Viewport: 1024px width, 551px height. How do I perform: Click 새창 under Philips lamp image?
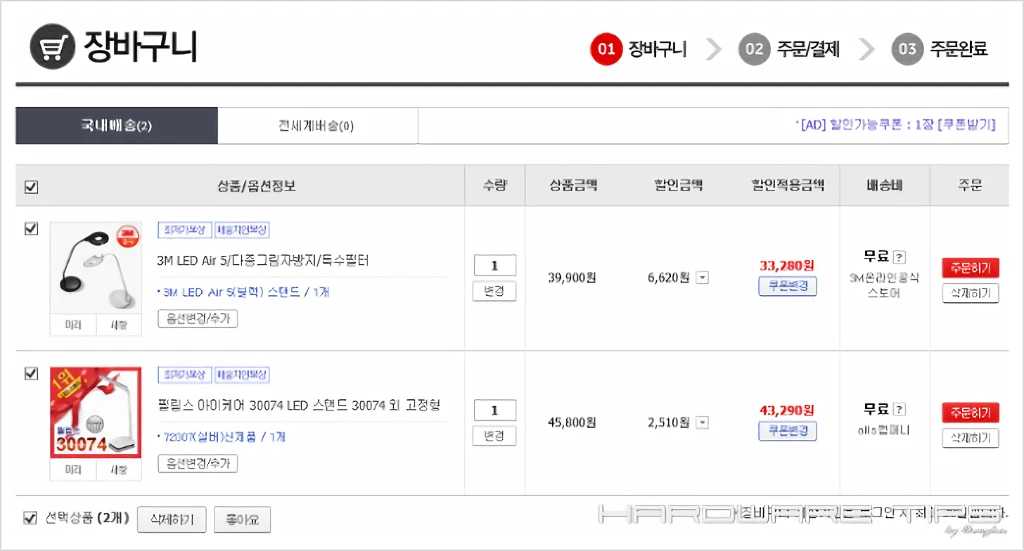pyautogui.click(x=119, y=469)
